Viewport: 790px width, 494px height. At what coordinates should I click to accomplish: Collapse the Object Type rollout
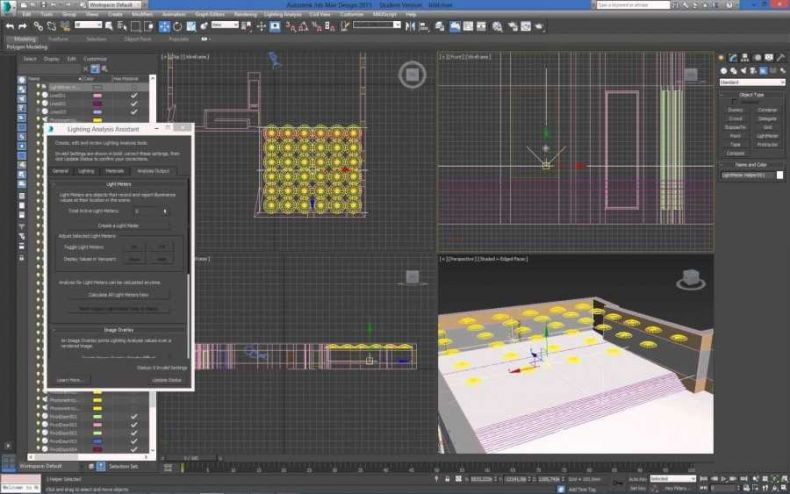tap(751, 94)
